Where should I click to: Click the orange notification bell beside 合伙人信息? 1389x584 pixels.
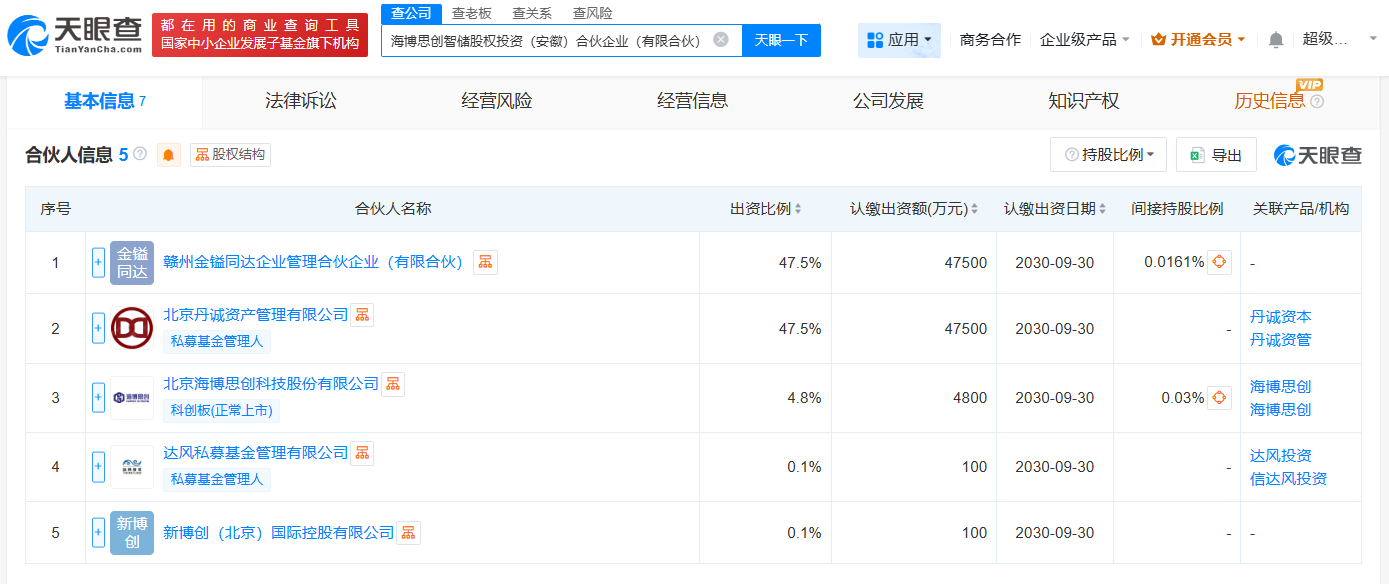(x=168, y=155)
